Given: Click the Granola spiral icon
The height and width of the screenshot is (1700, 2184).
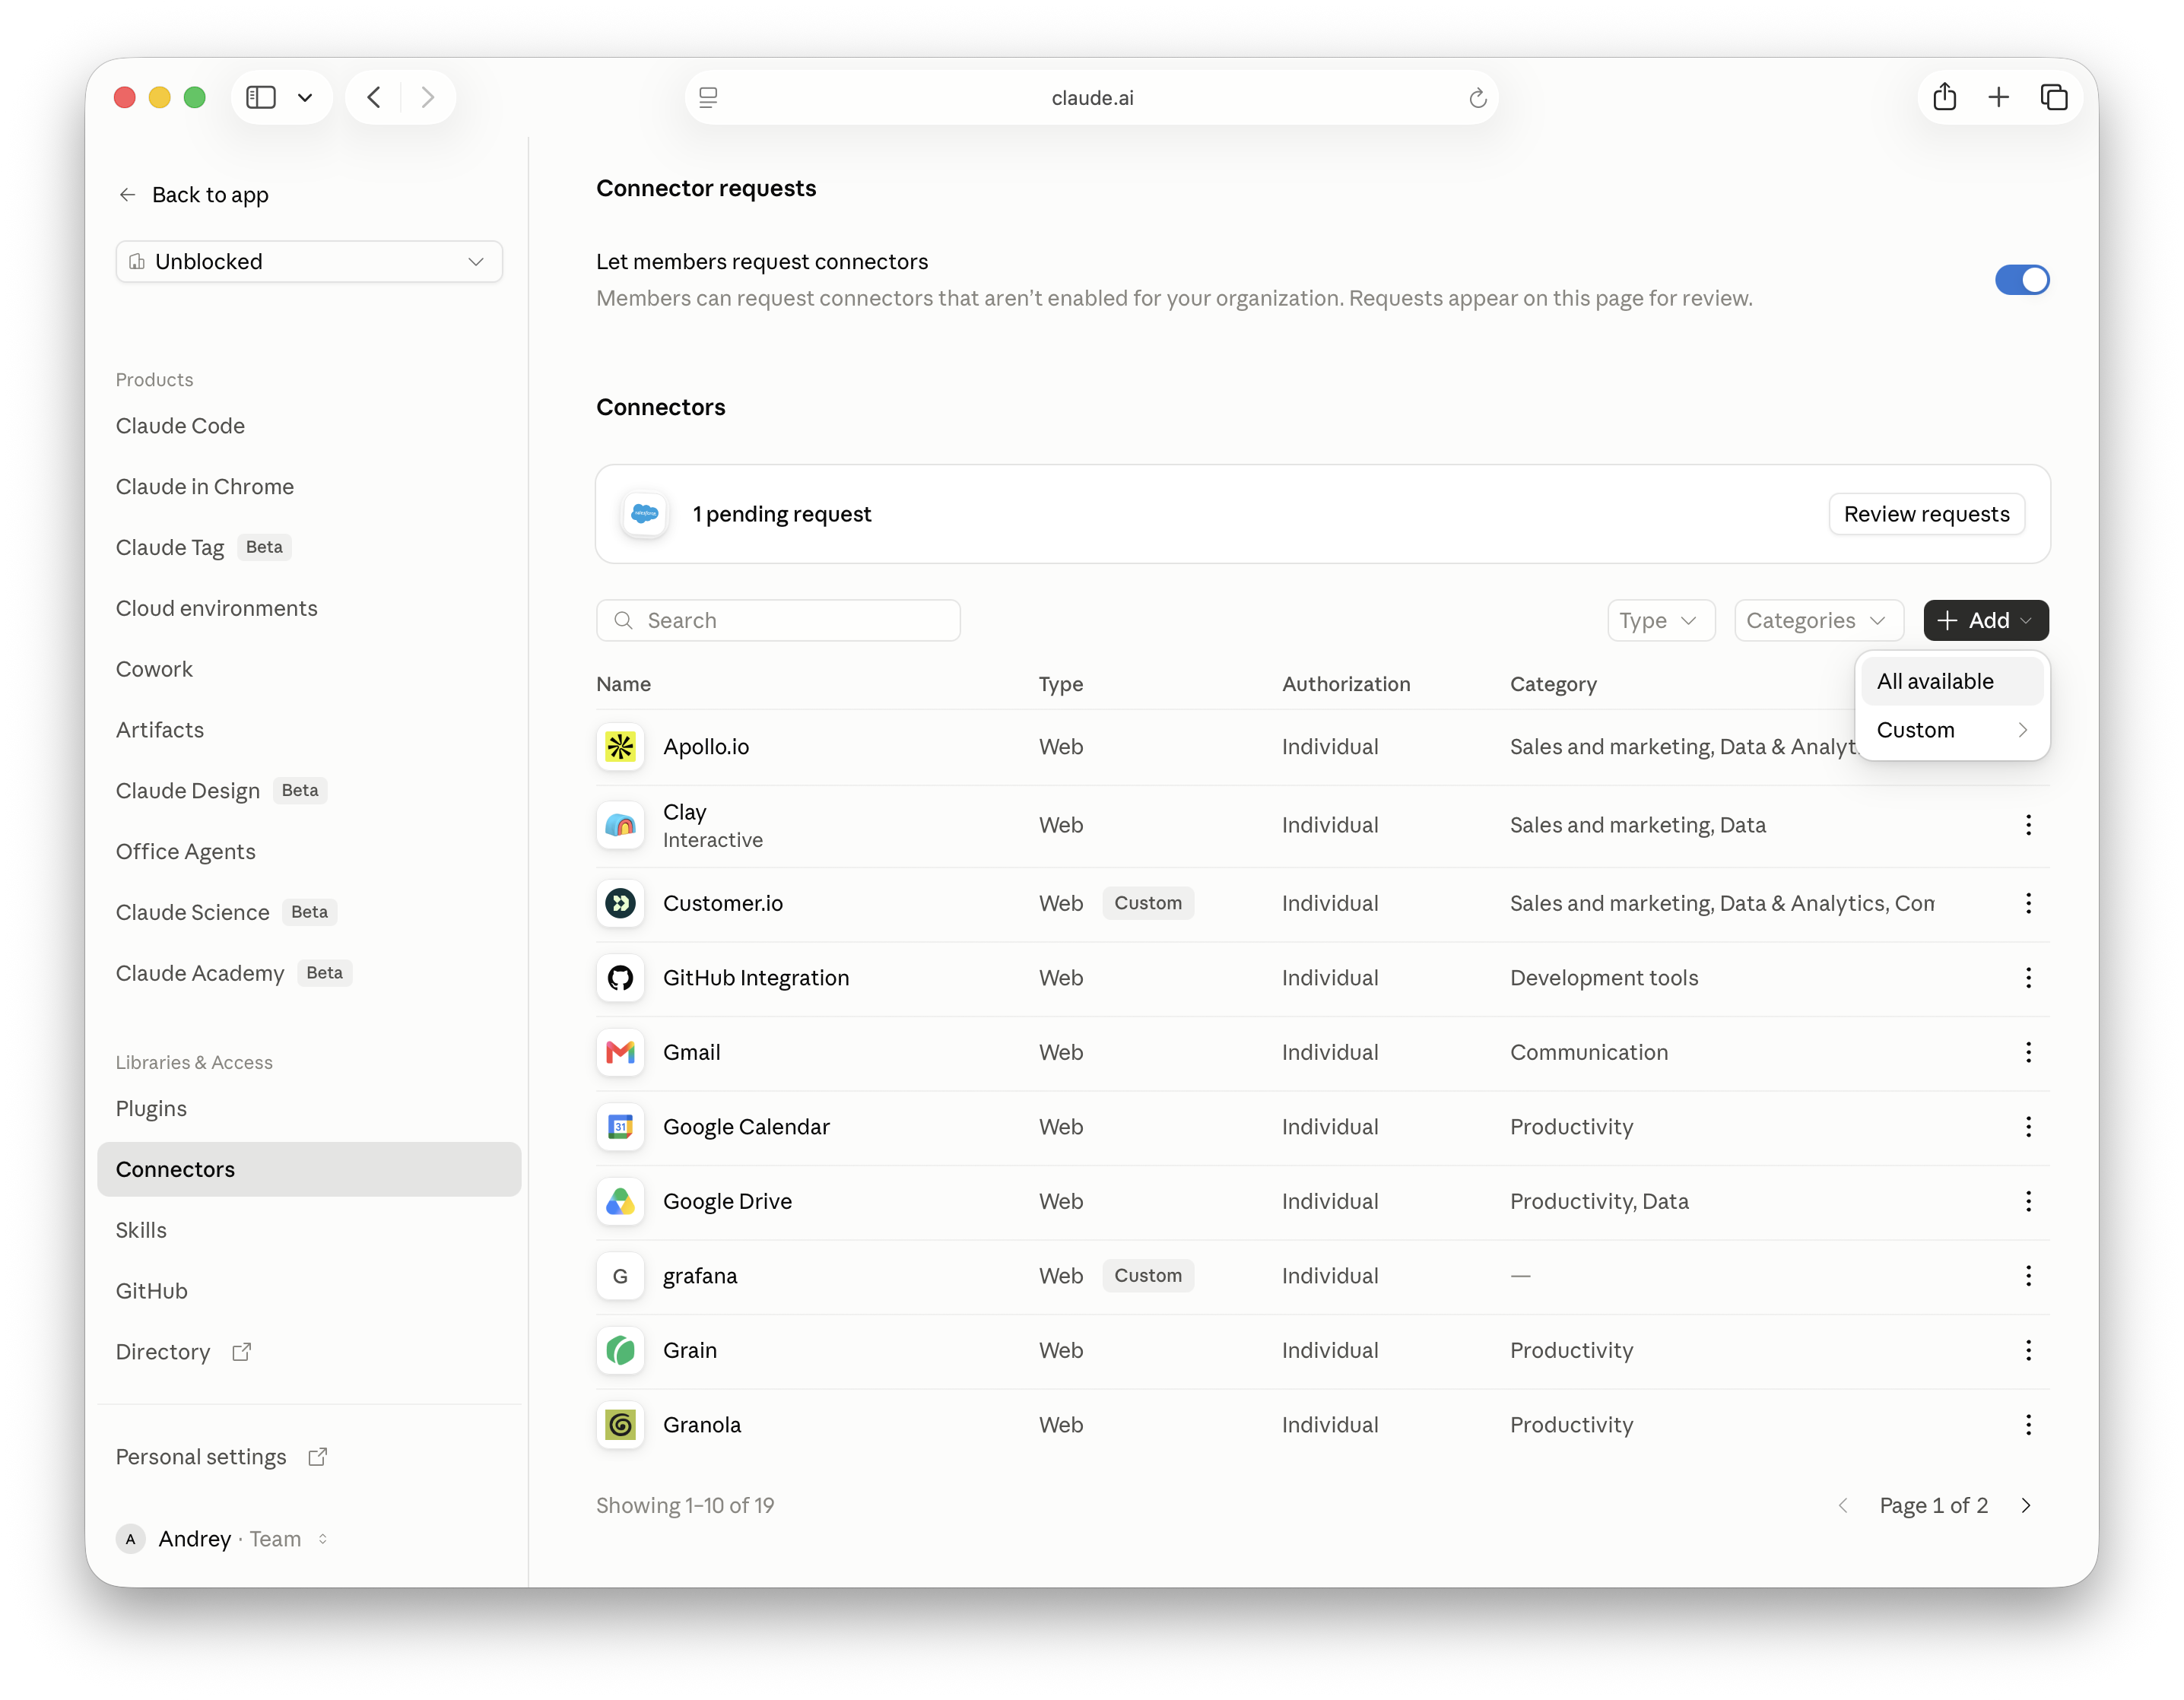Looking at the screenshot, I should (620, 1425).
